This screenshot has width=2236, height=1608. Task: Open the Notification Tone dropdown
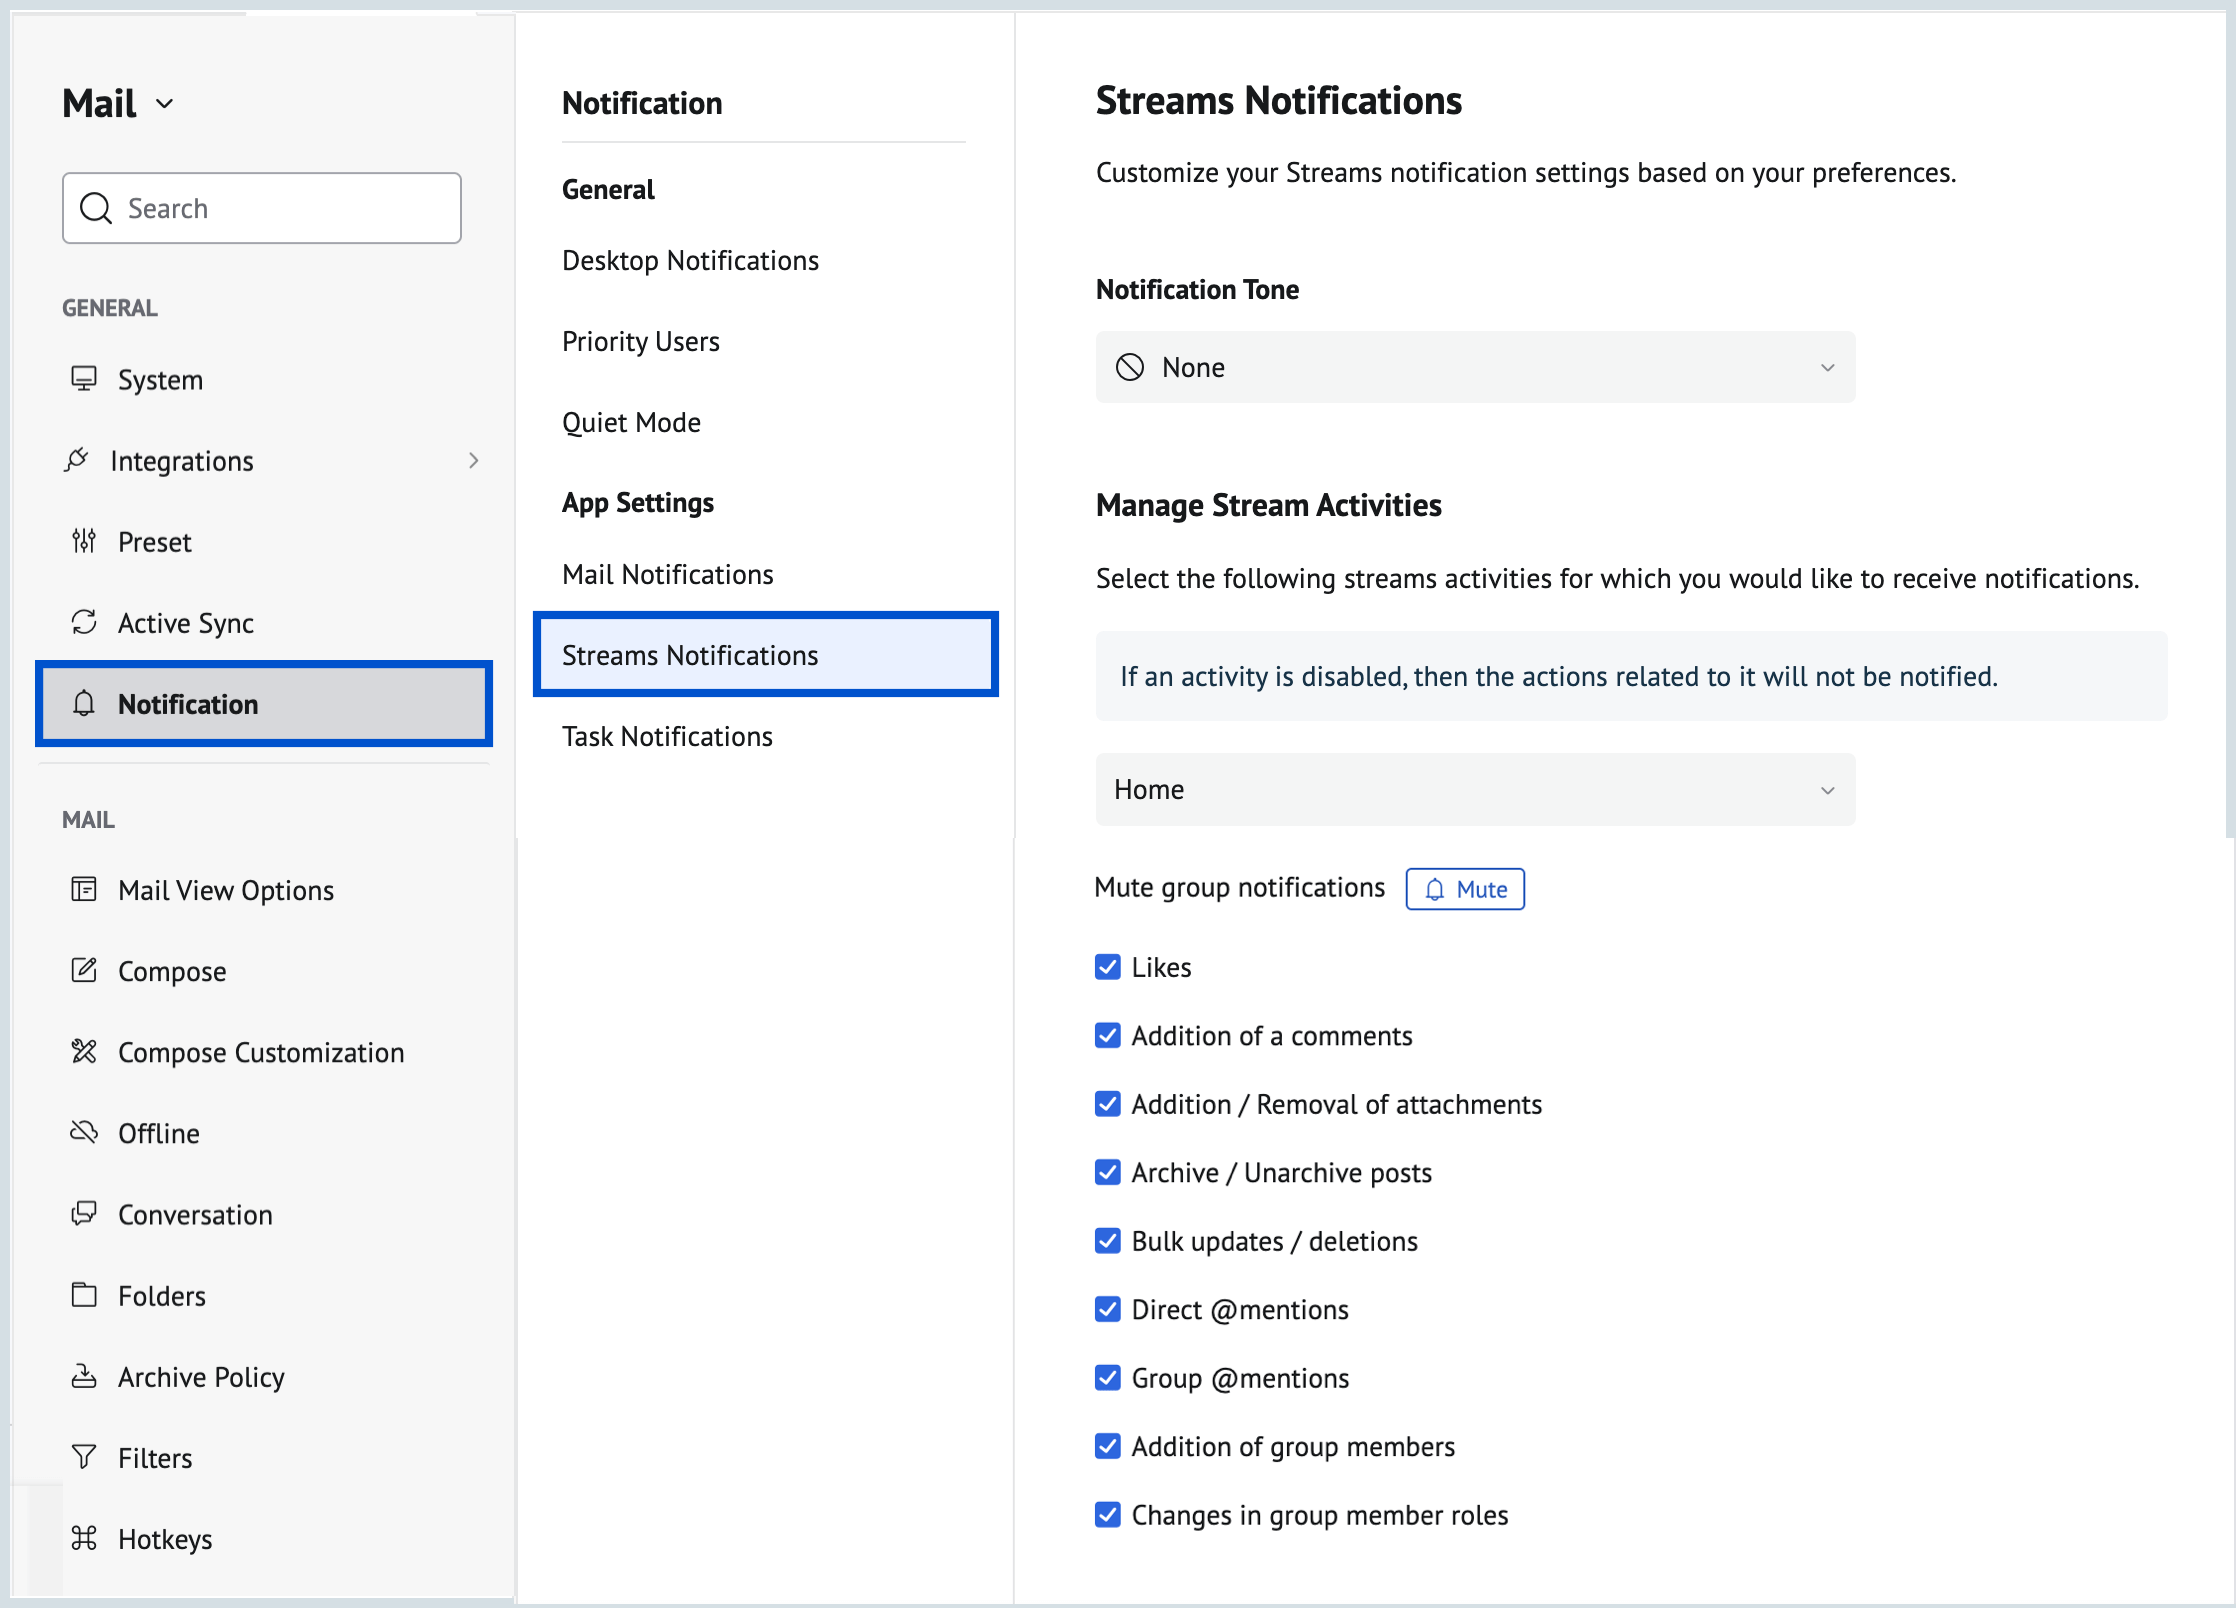click(x=1475, y=367)
